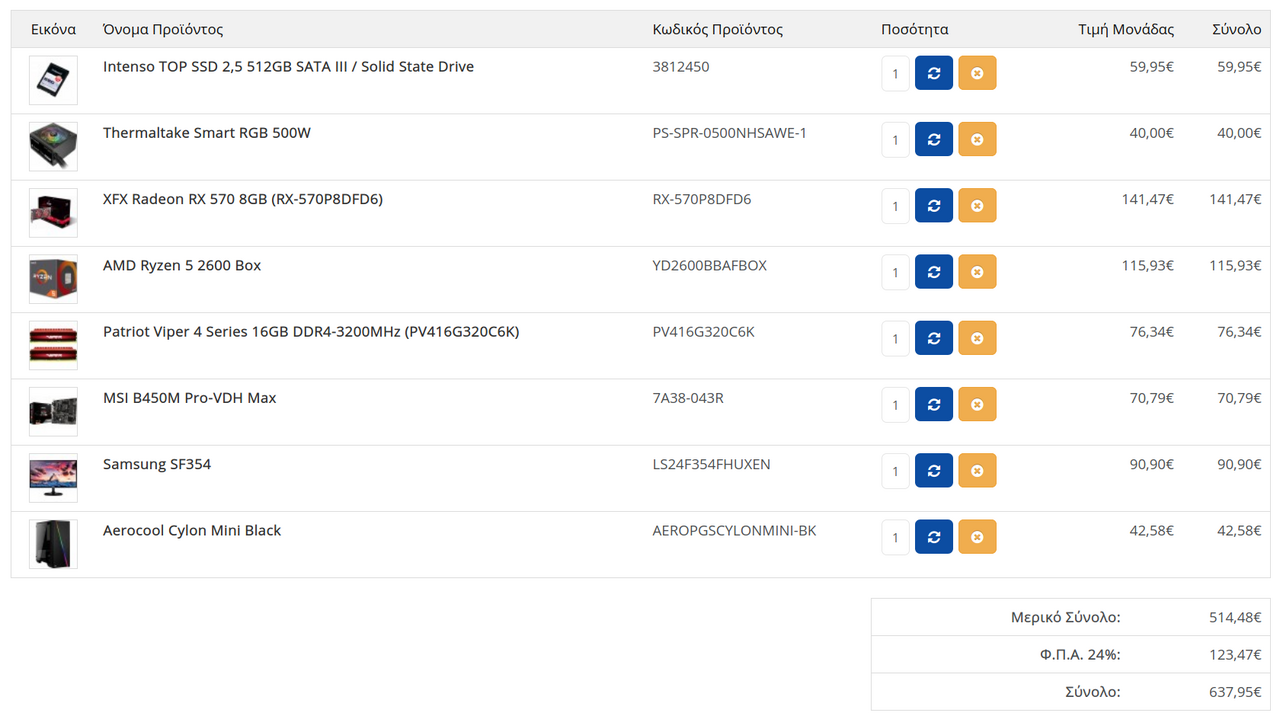1280x716 pixels.
Task: Open MSI motherboard thumbnail image
Action: (x=53, y=411)
